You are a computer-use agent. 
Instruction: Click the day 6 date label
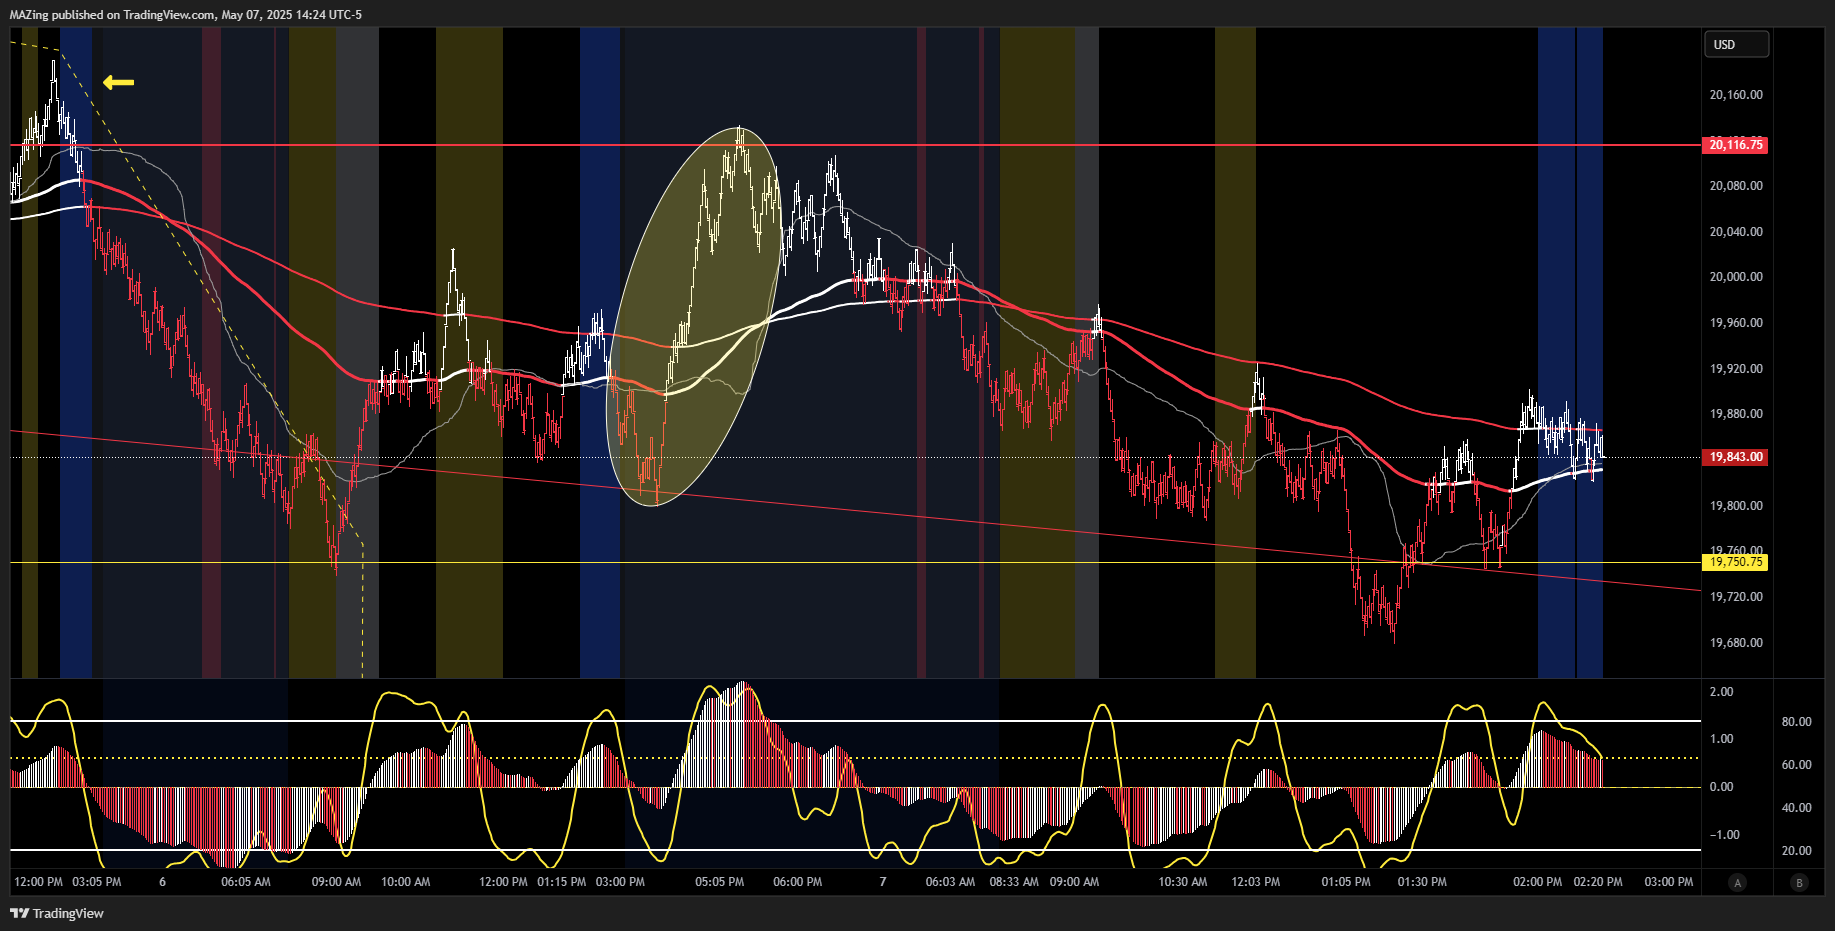(162, 882)
